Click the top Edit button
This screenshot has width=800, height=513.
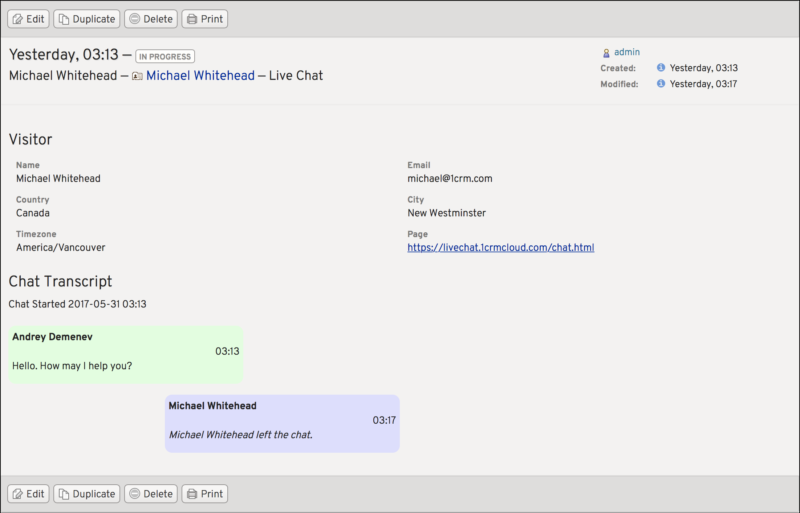pos(28,19)
